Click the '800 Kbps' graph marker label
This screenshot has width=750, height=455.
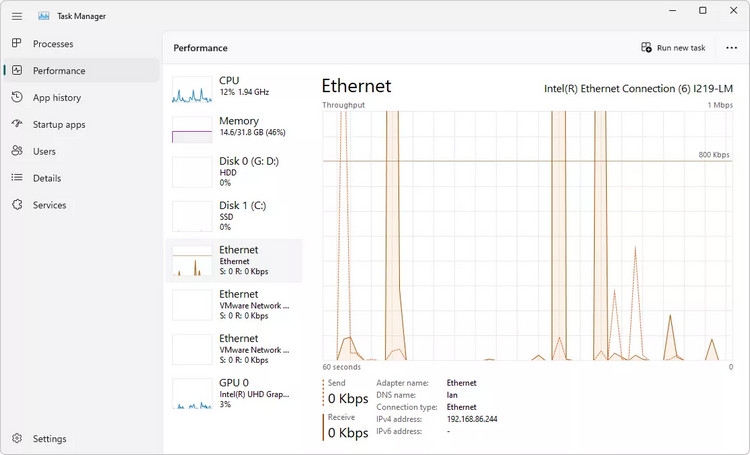point(714,155)
